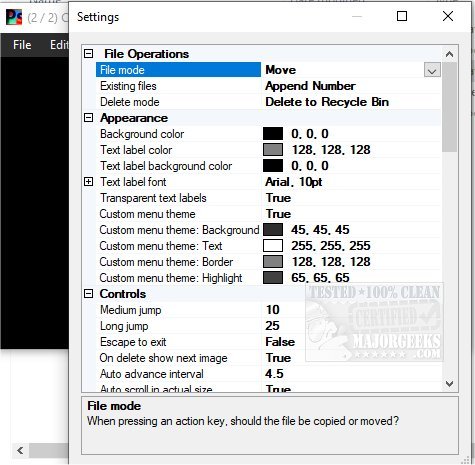Select the Text label color property
Screen dimensions: 475x465
tap(136, 150)
